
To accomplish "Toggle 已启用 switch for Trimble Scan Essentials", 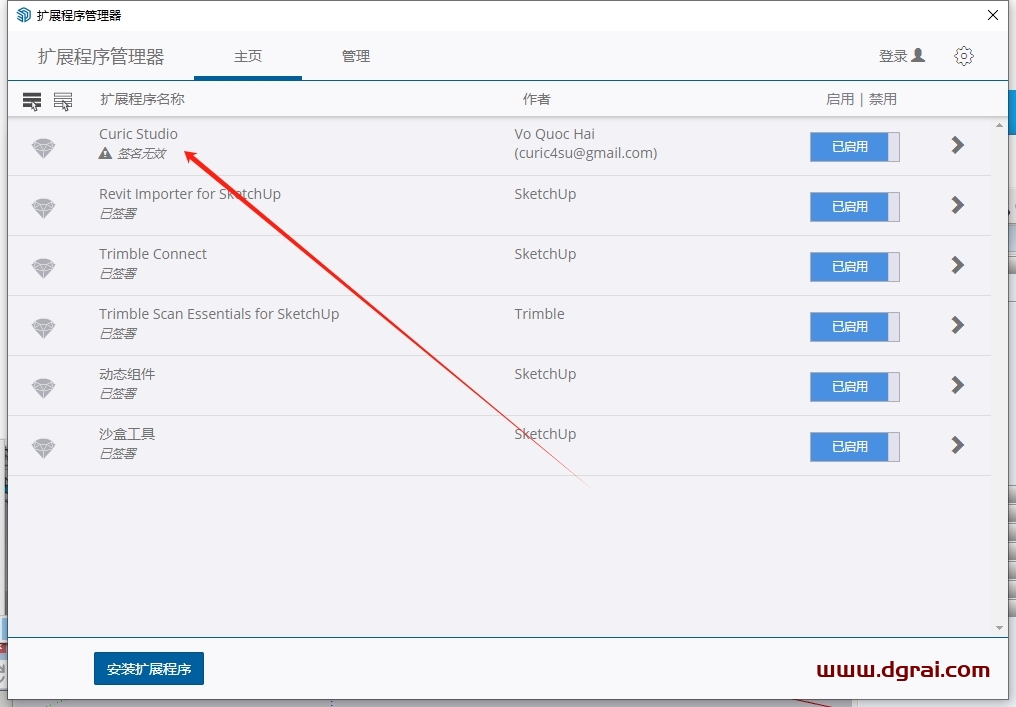I will (855, 327).
